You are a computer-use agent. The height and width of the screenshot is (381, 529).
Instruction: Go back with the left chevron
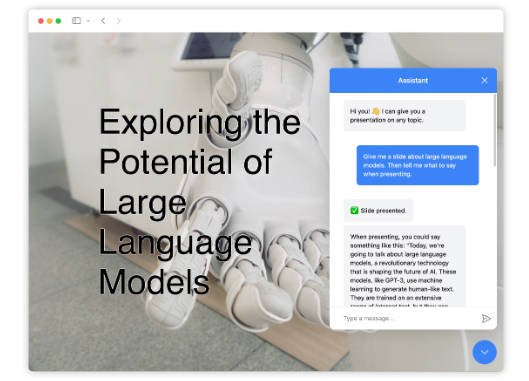(x=103, y=21)
